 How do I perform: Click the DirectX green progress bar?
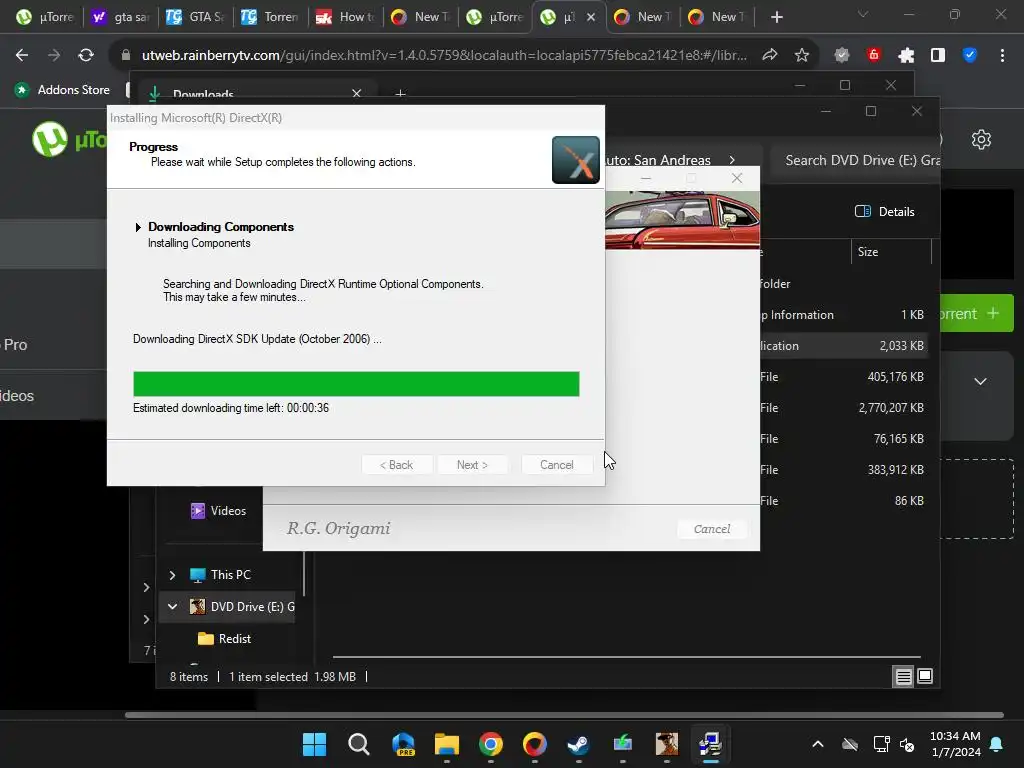pos(356,384)
